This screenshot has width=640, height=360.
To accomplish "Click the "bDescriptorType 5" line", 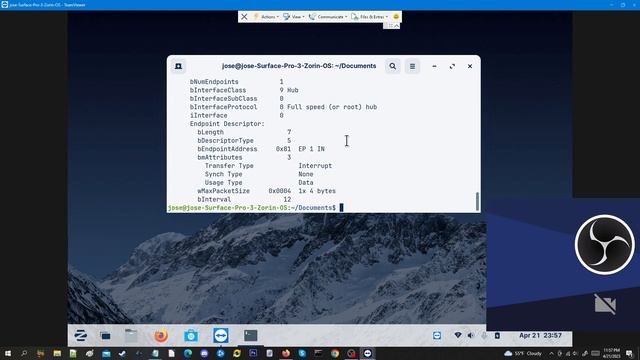I will tap(244, 140).
